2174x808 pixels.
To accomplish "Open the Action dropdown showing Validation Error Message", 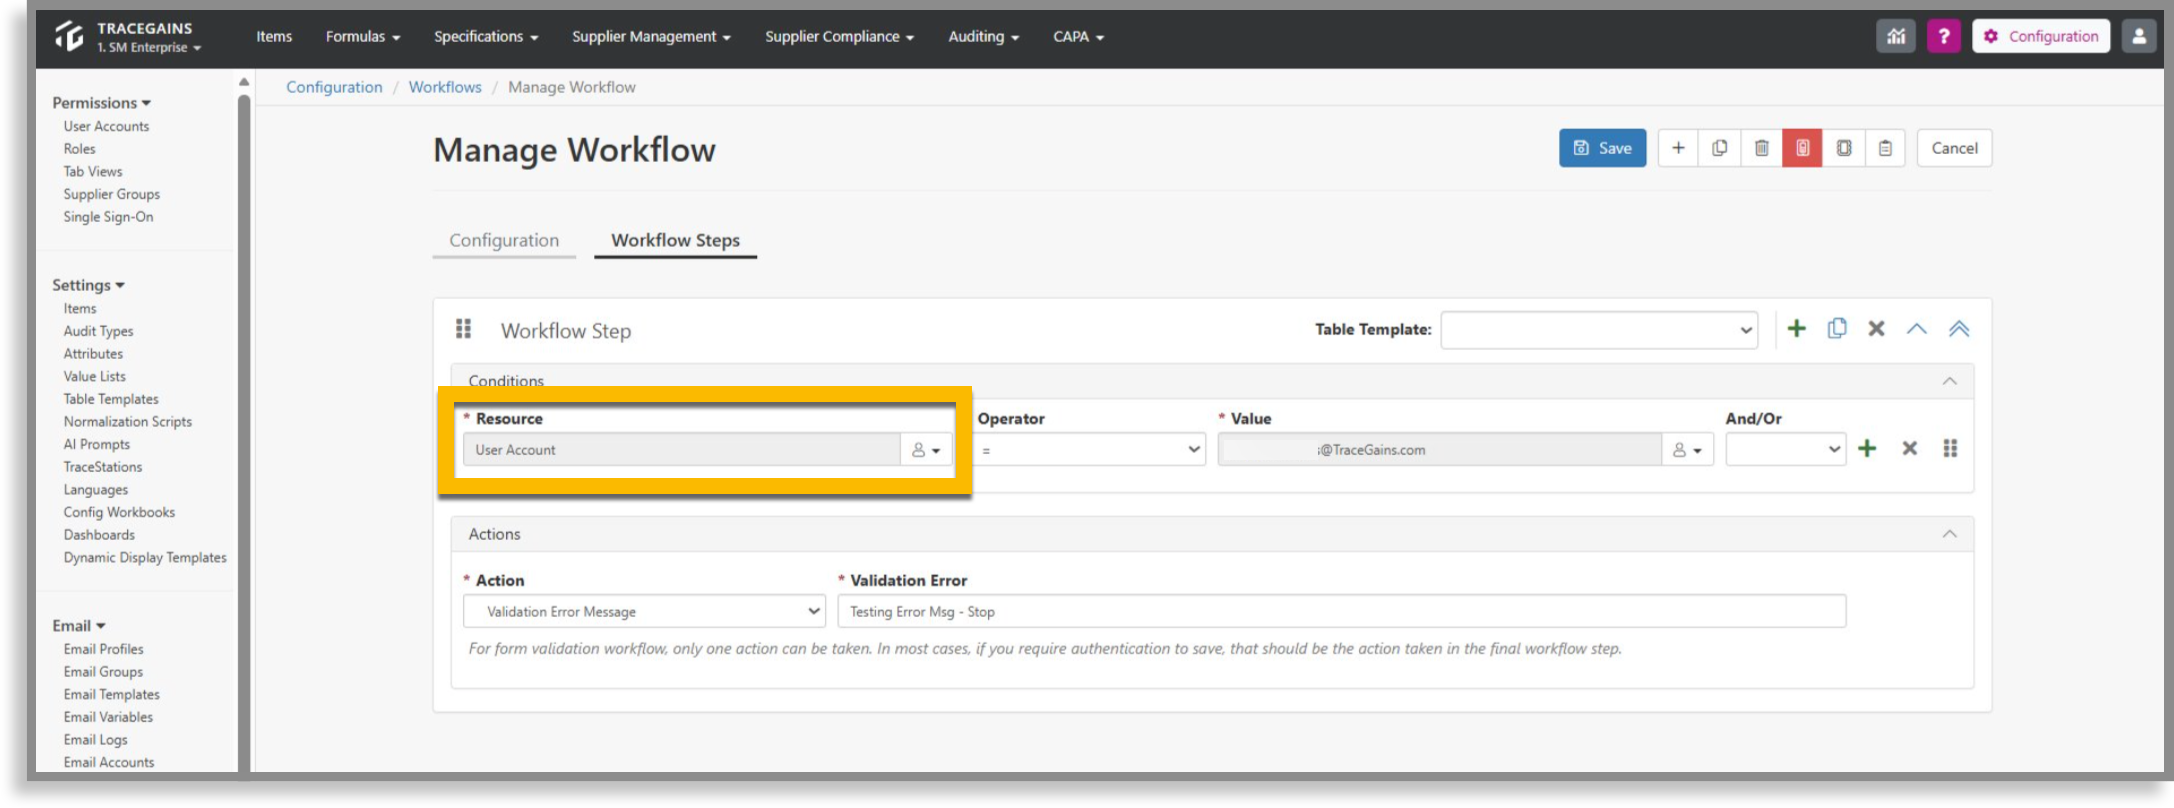I will pos(644,611).
